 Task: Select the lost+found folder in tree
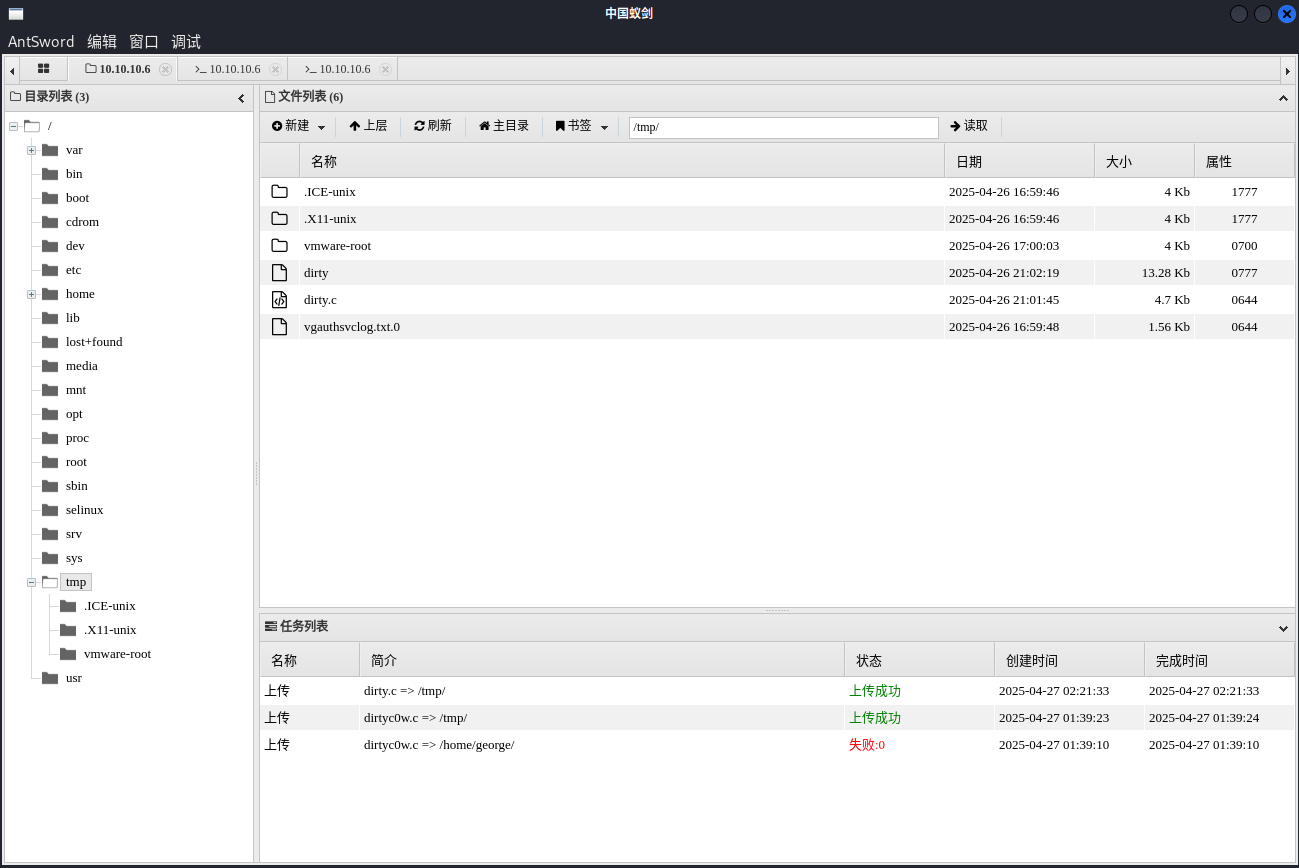[94, 342]
